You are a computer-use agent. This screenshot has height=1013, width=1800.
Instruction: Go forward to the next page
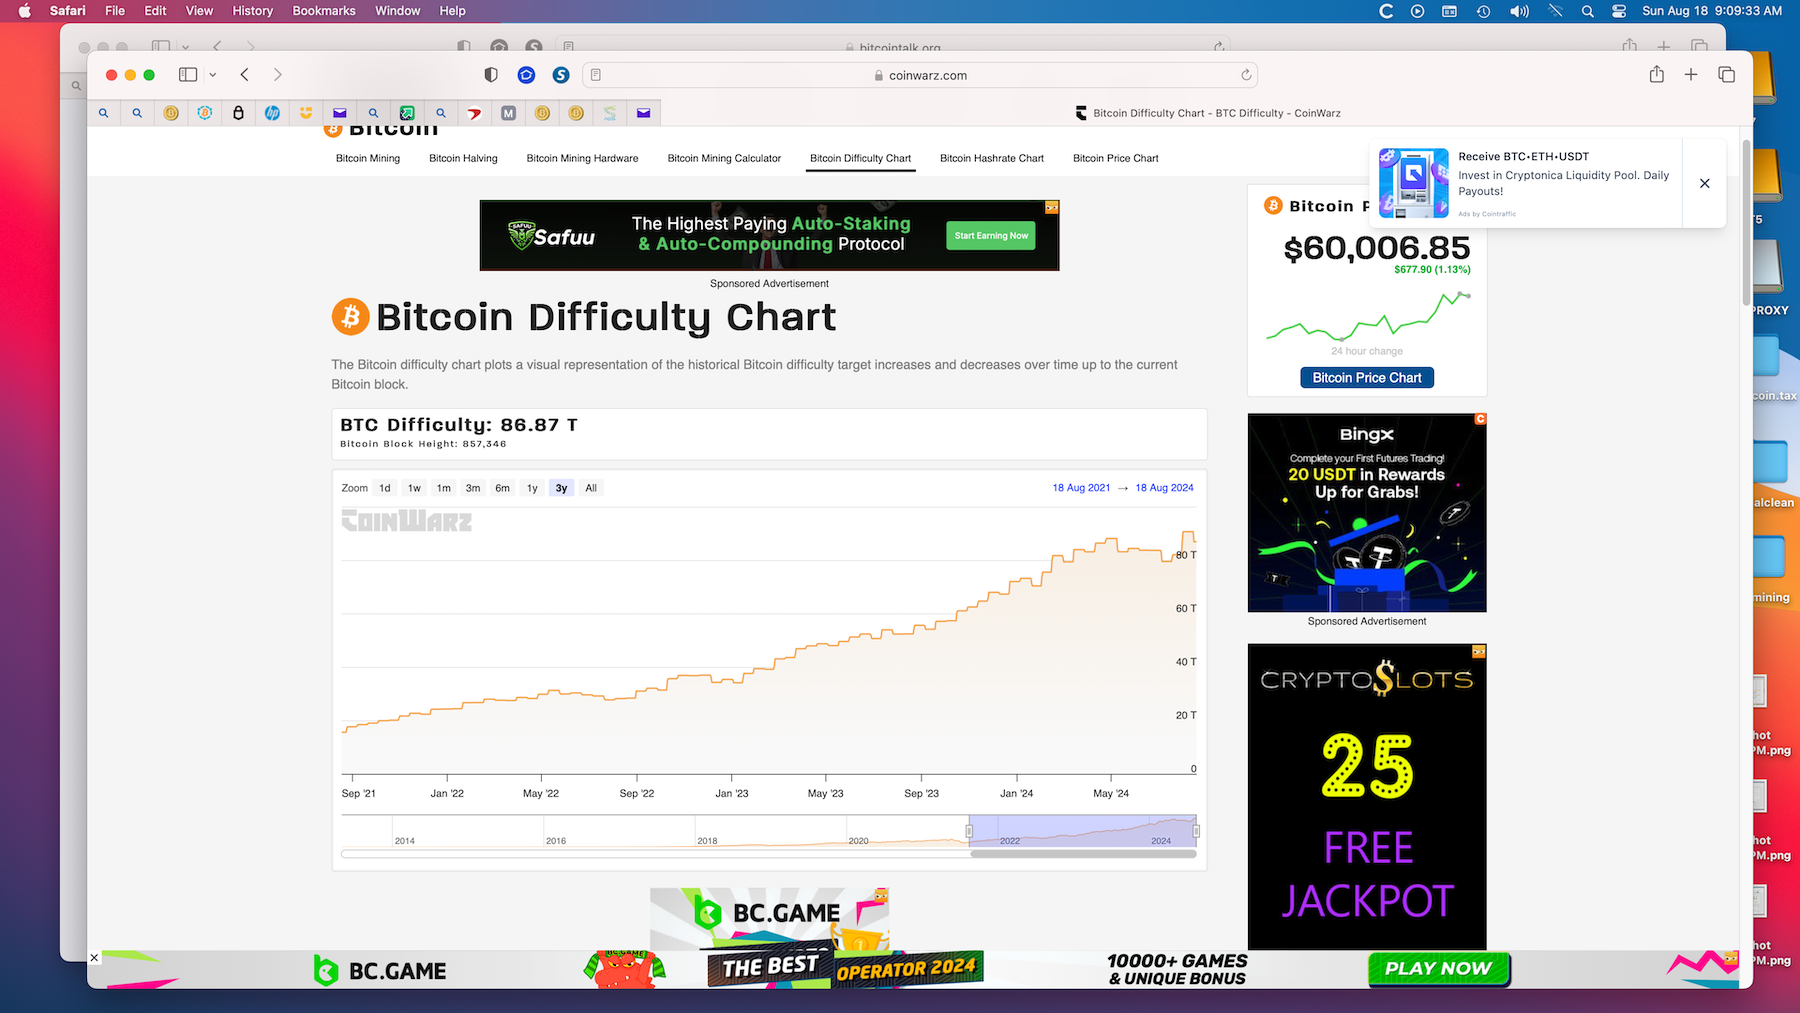[x=278, y=75]
